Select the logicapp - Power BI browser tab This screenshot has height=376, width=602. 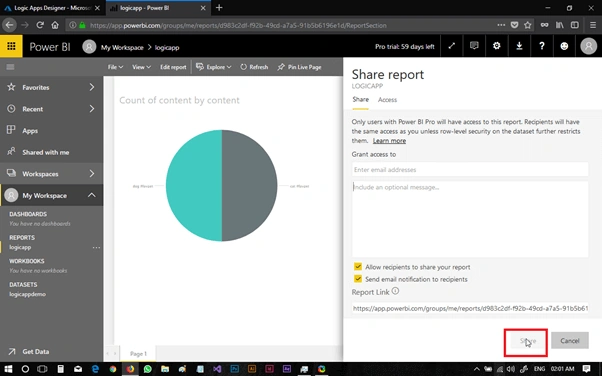point(157,8)
